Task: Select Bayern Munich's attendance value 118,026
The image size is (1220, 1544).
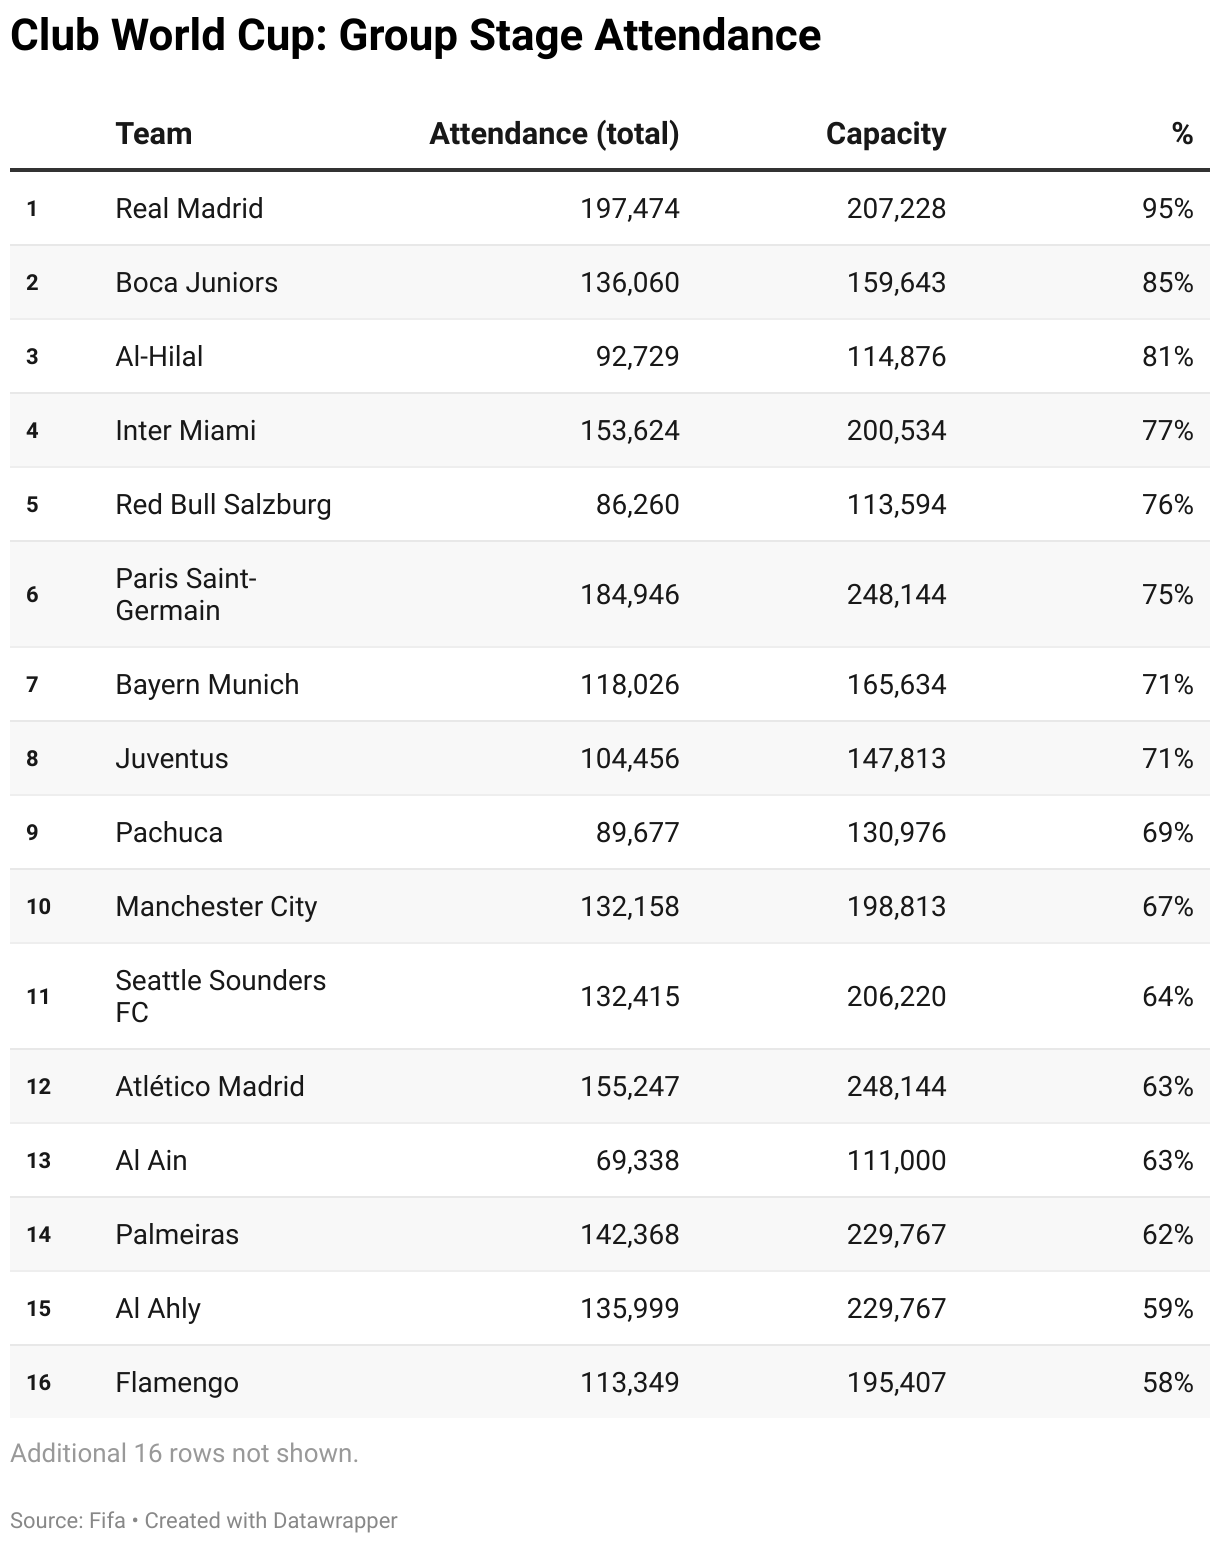Action: pyautogui.click(x=629, y=685)
